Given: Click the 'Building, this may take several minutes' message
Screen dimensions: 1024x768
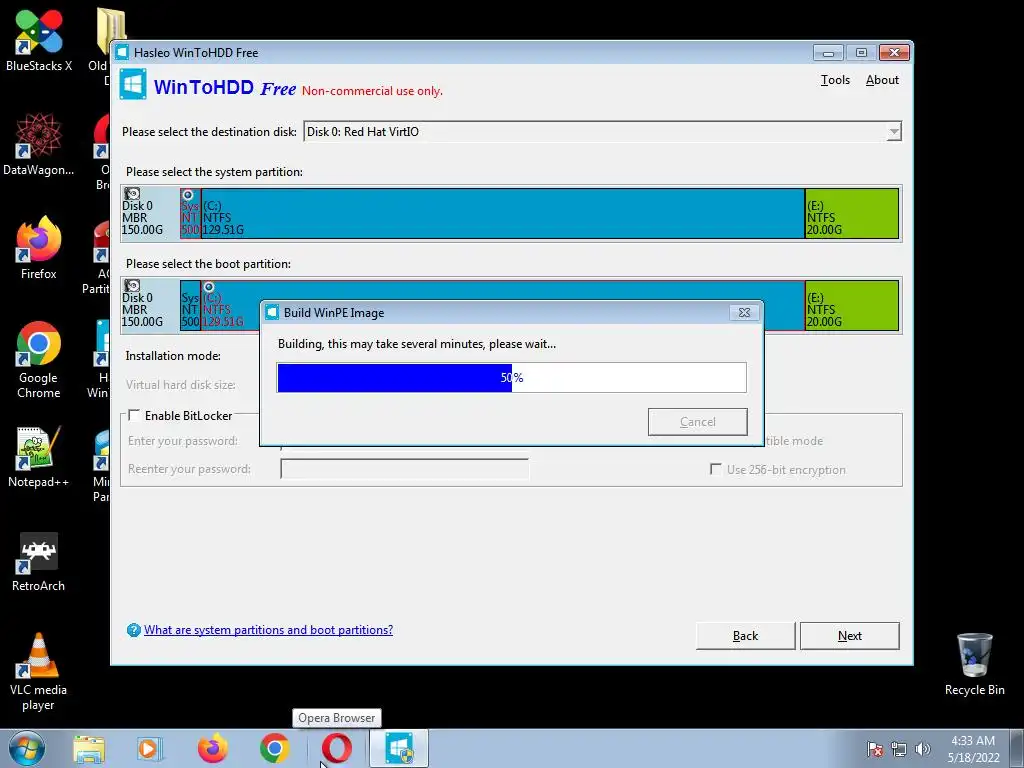Looking at the screenshot, I should 417,344.
